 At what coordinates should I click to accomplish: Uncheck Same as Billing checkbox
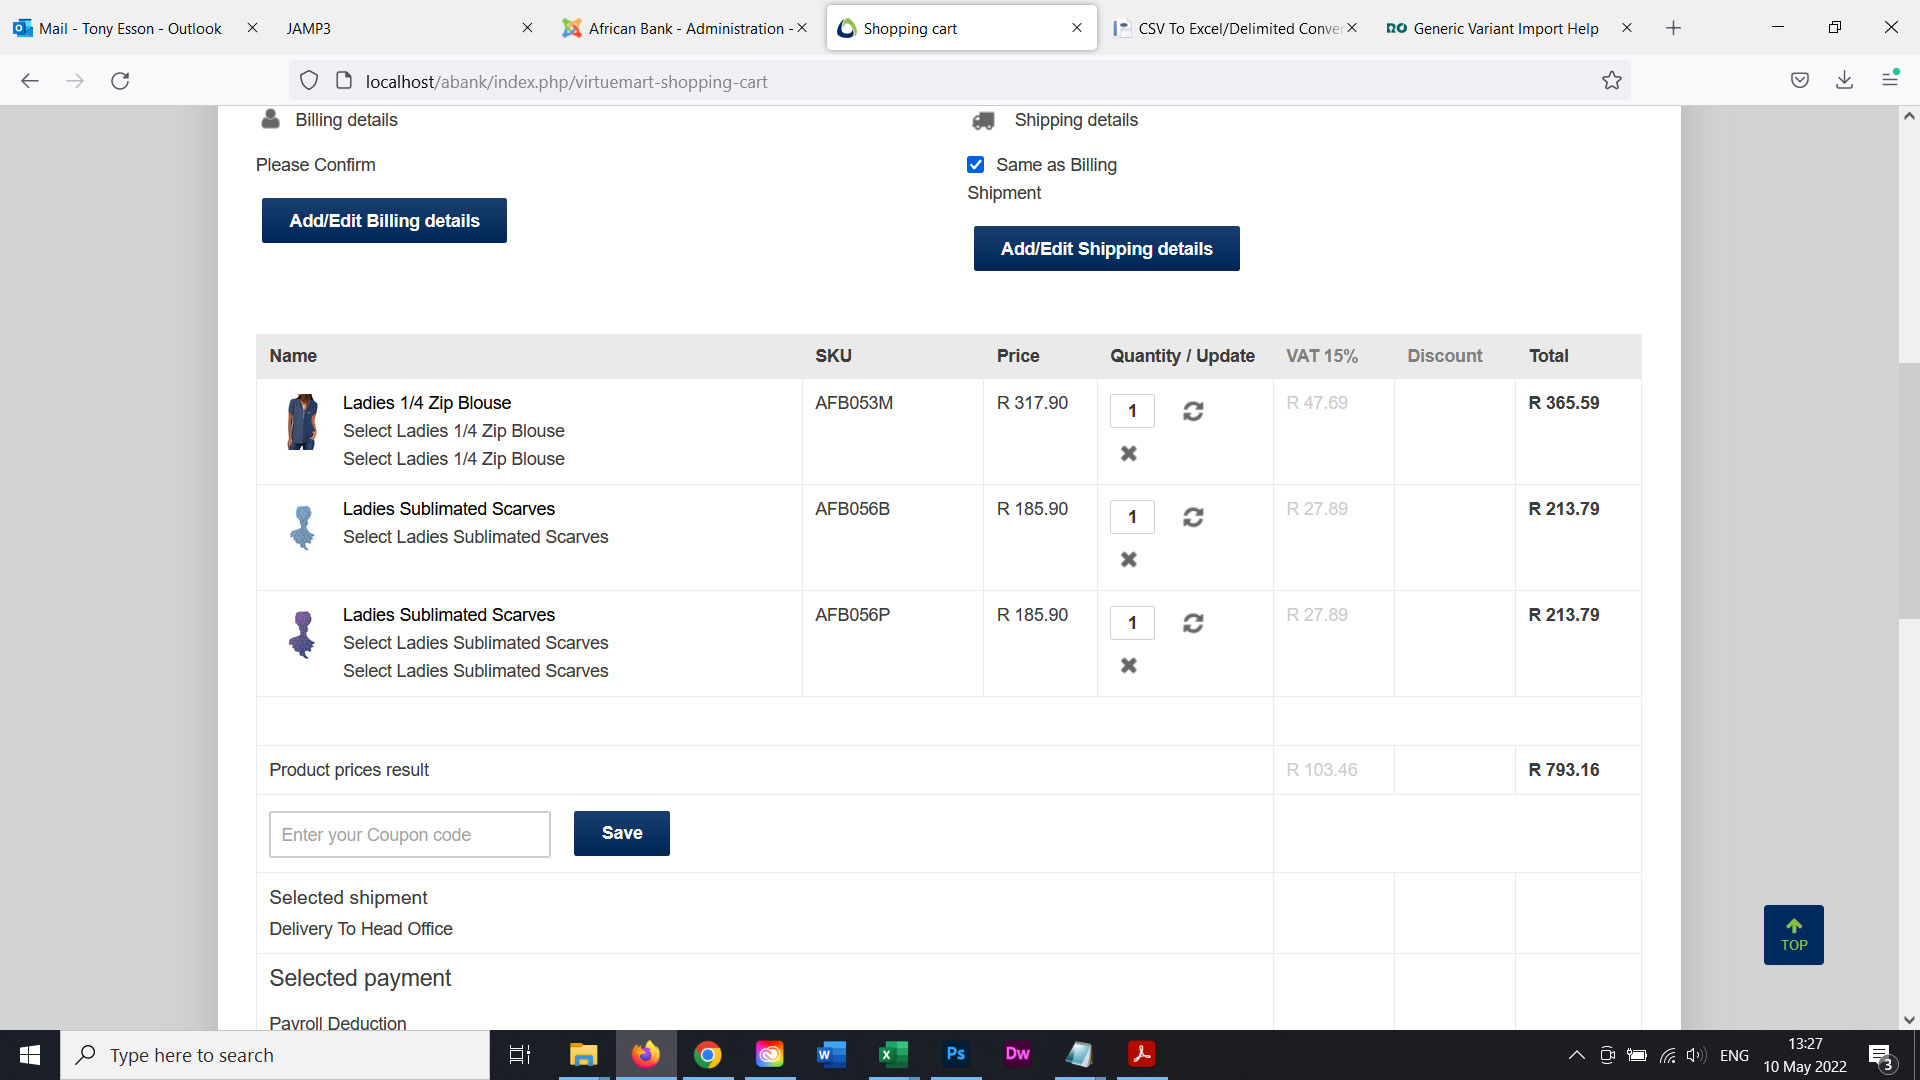976,165
